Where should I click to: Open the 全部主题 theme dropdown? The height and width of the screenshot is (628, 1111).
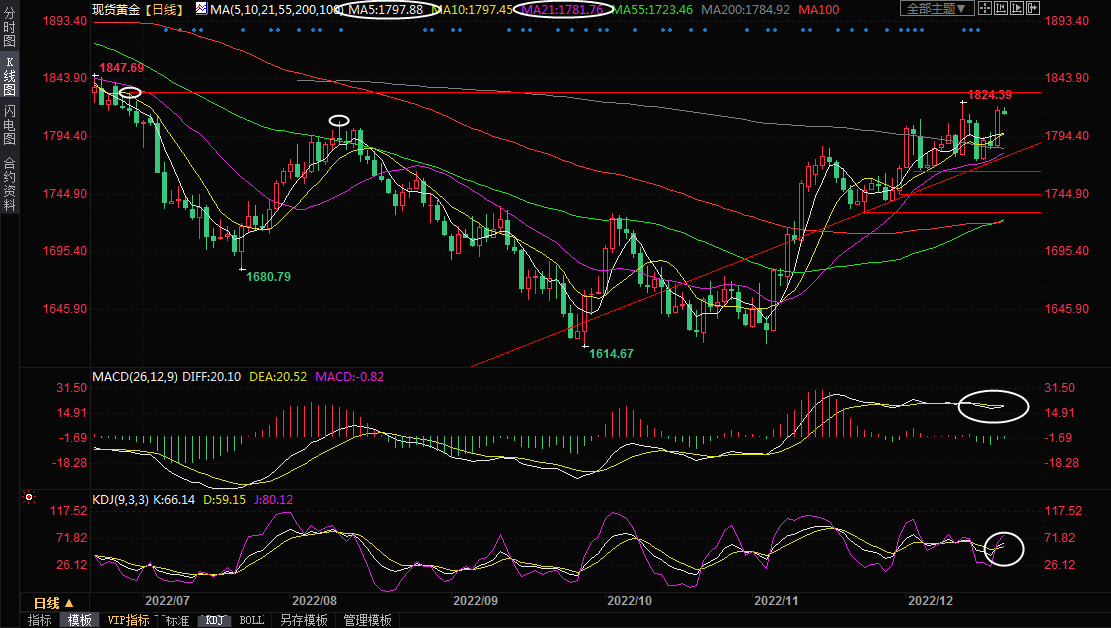click(x=937, y=9)
